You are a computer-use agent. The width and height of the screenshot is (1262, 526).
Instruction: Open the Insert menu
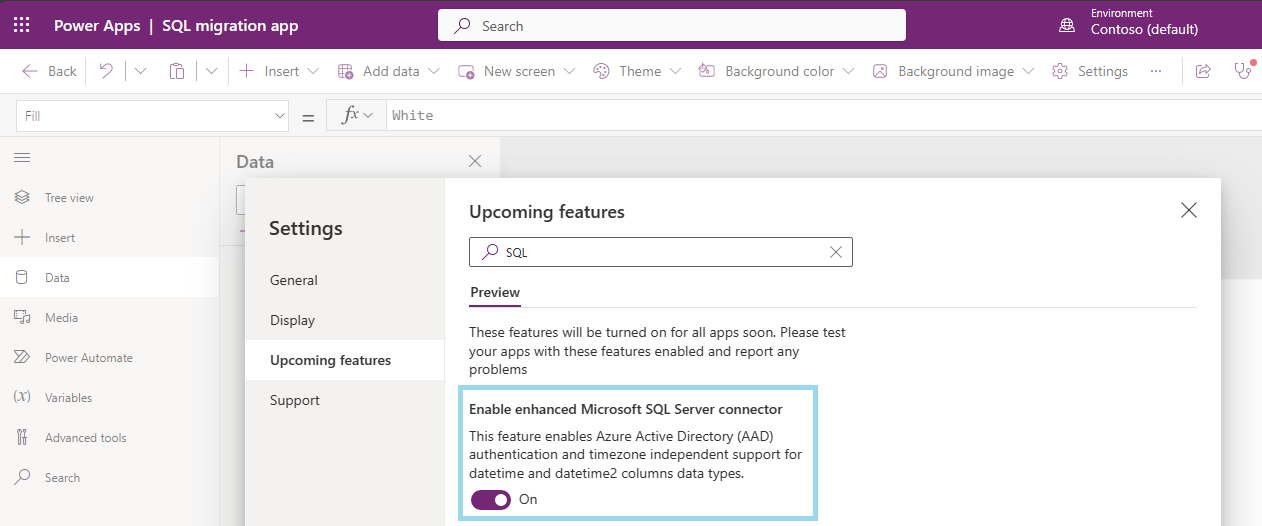(x=279, y=71)
